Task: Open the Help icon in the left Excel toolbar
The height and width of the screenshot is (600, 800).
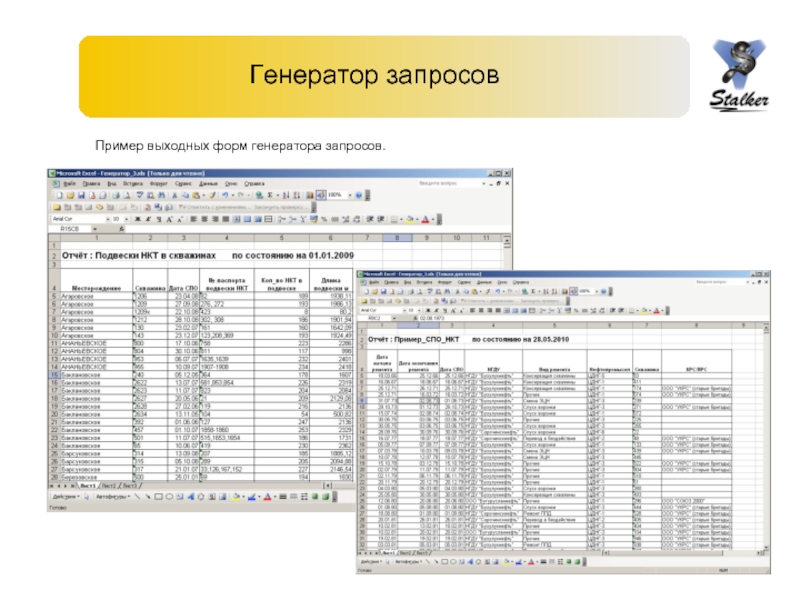Action: pos(358,194)
